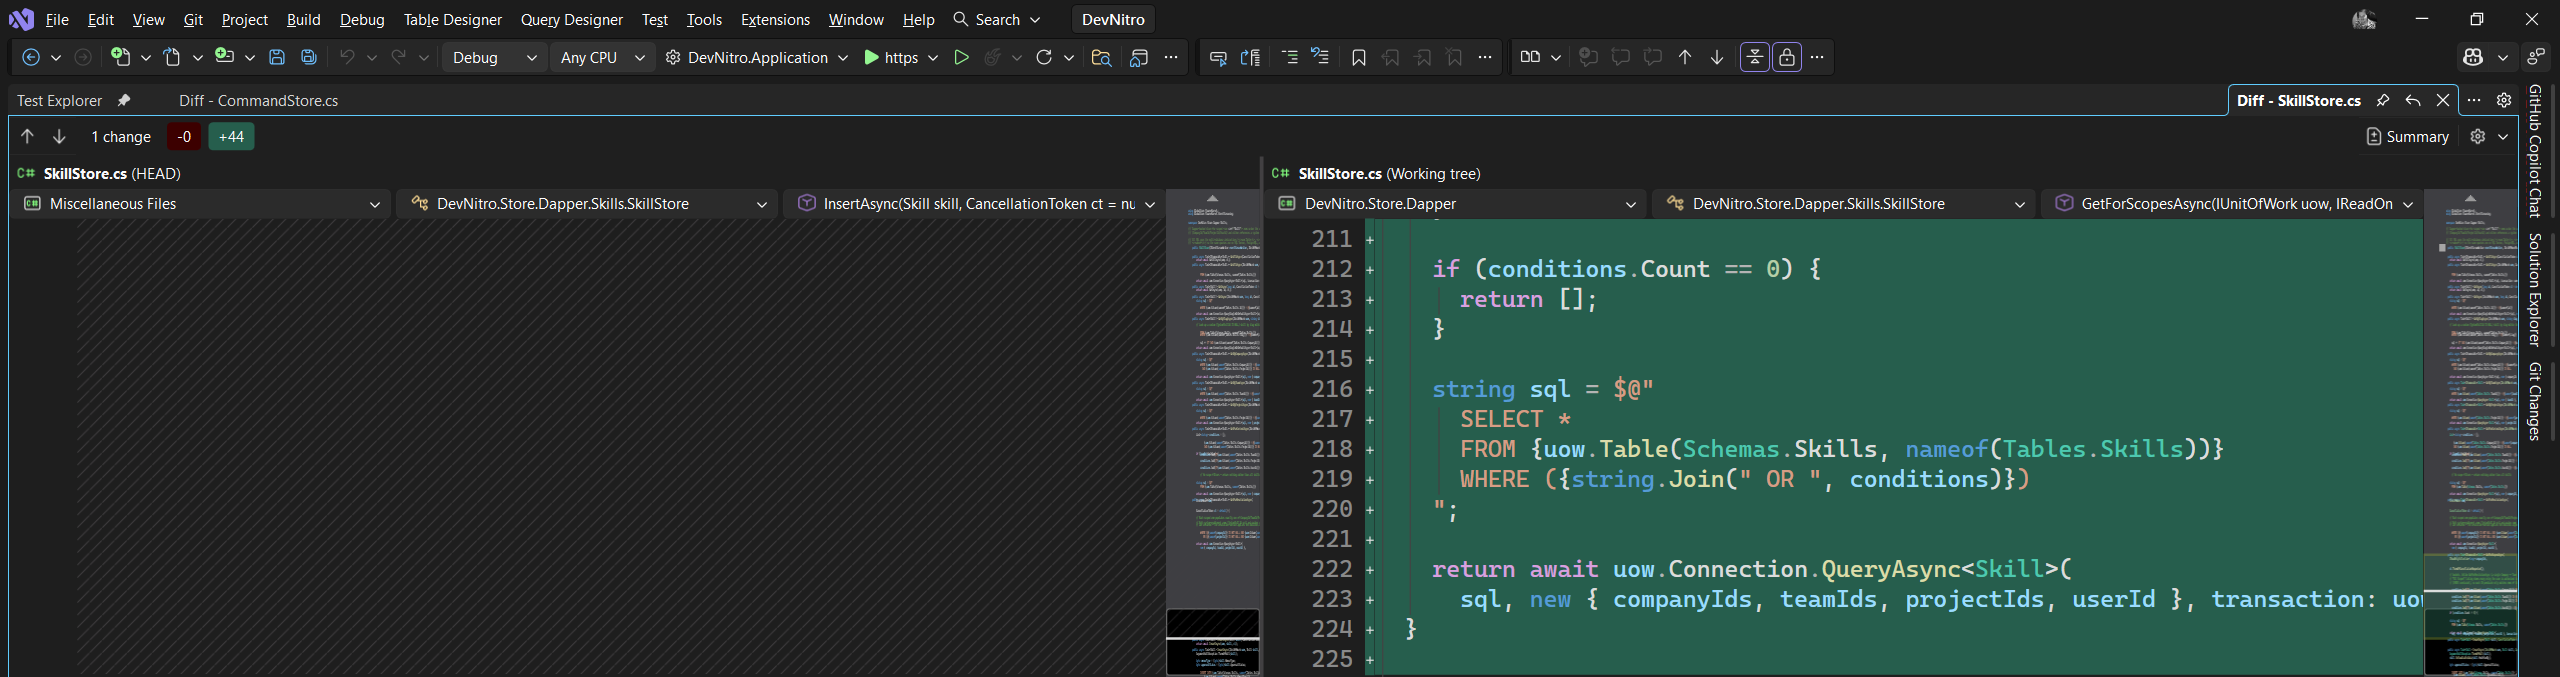
Task: Open the side-by-side diff mode dropdown
Action: (1555, 58)
